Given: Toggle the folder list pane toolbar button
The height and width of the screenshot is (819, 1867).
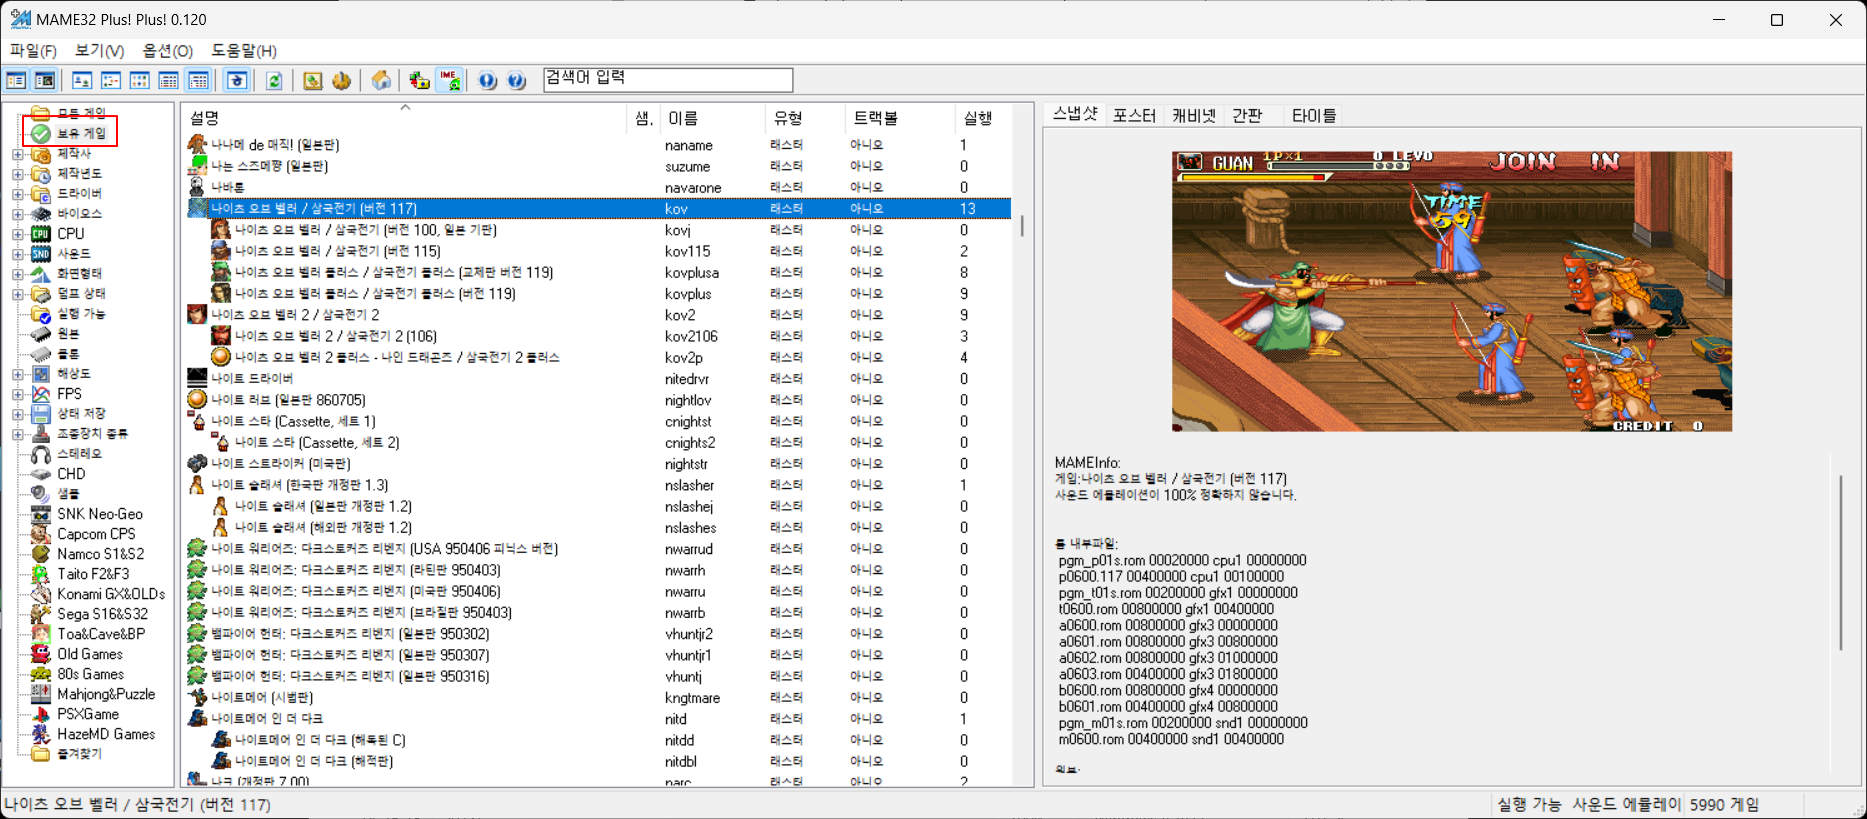Looking at the screenshot, I should pos(17,81).
